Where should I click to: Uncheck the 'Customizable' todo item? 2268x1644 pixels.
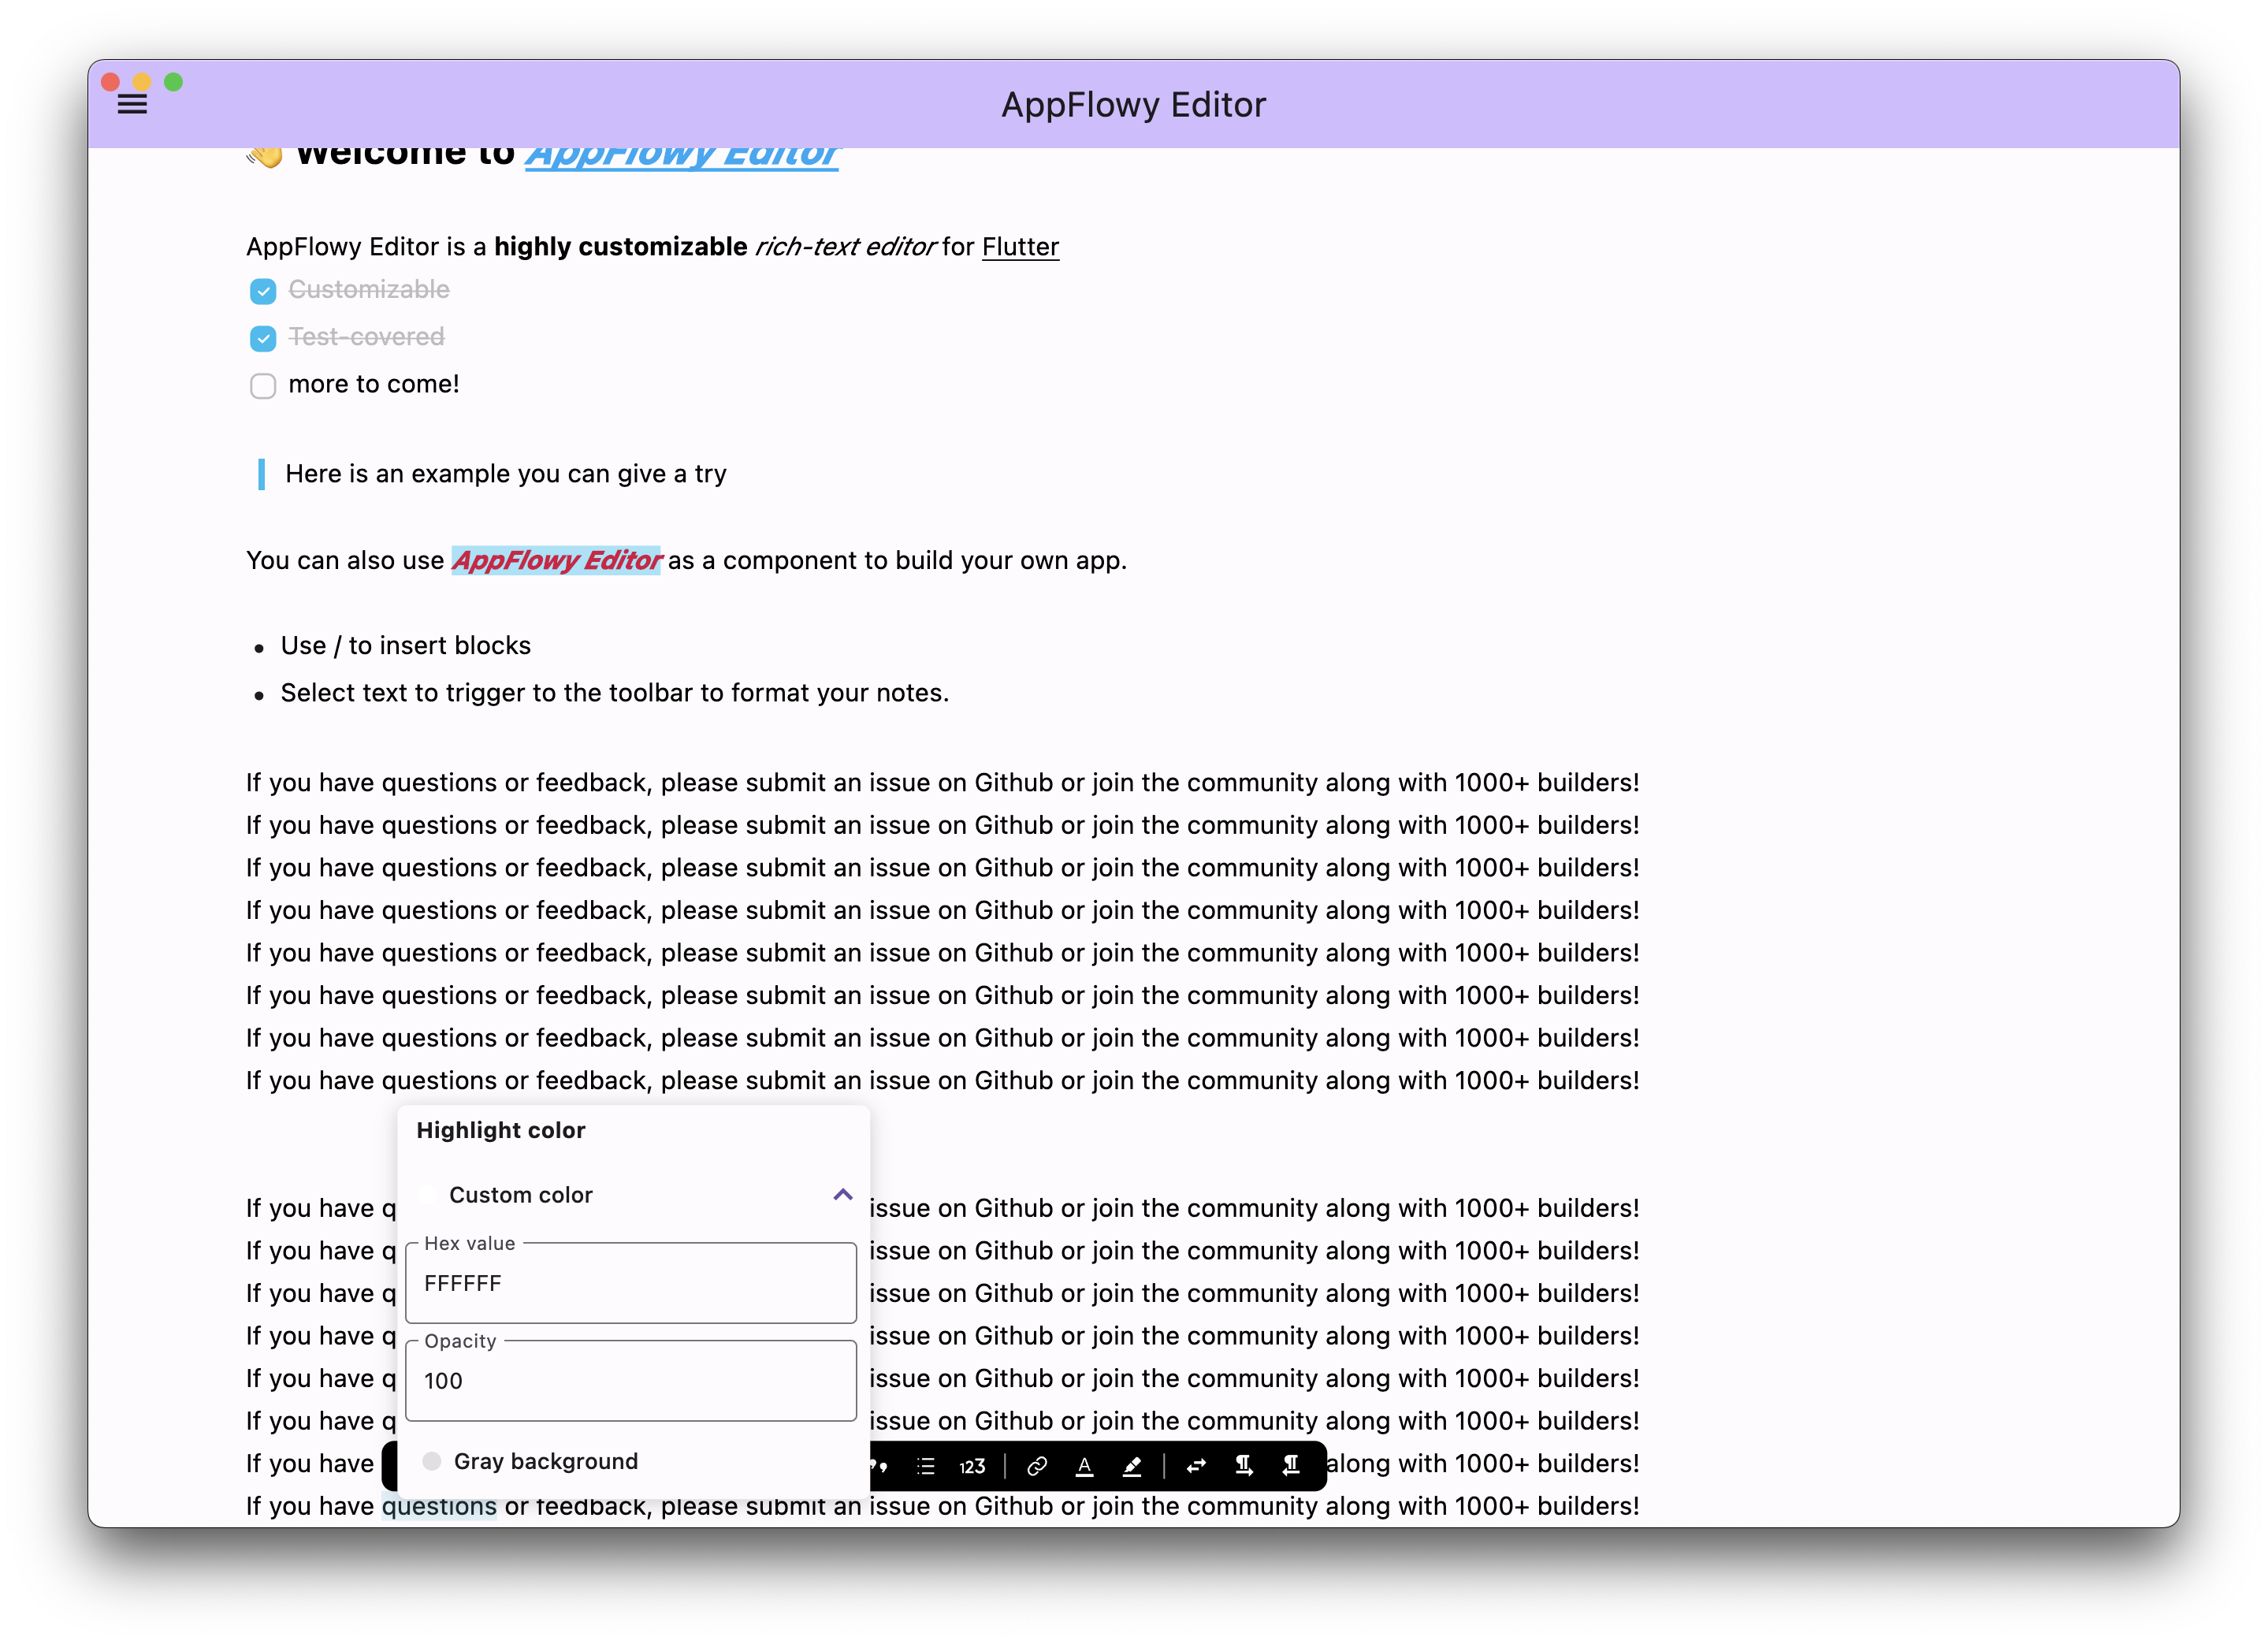pos(263,291)
